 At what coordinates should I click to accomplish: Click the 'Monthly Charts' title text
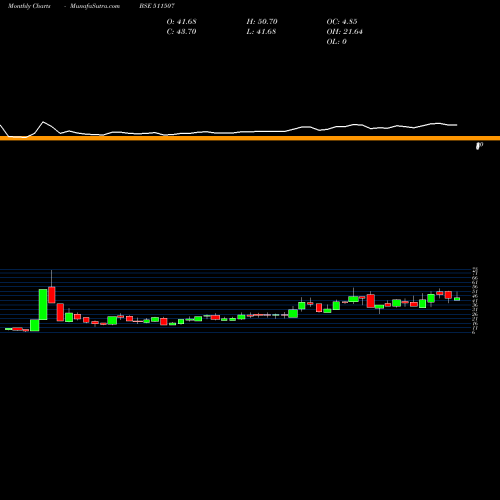point(29,6)
